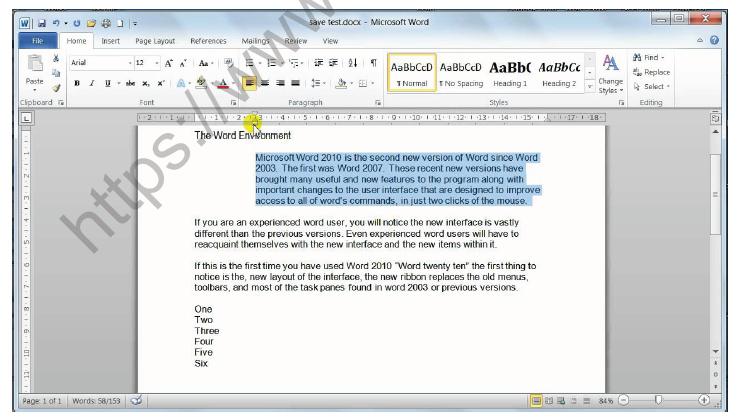Select the Format Painter brush

point(56,87)
